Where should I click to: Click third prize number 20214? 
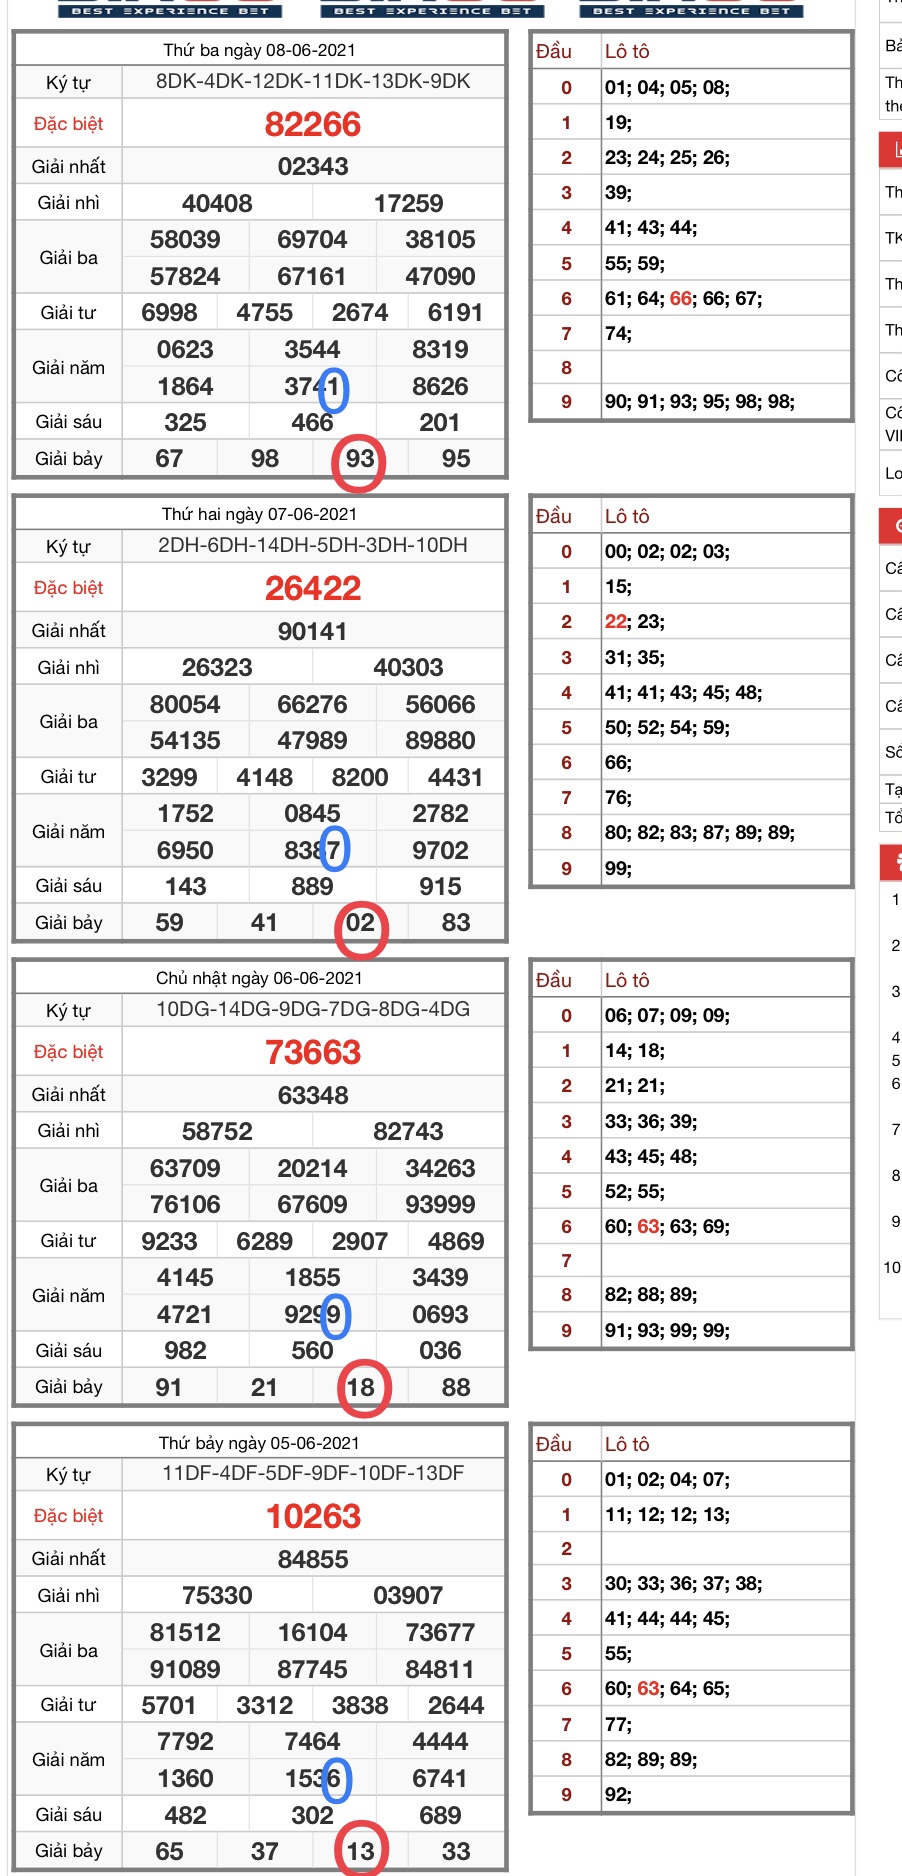[312, 1168]
